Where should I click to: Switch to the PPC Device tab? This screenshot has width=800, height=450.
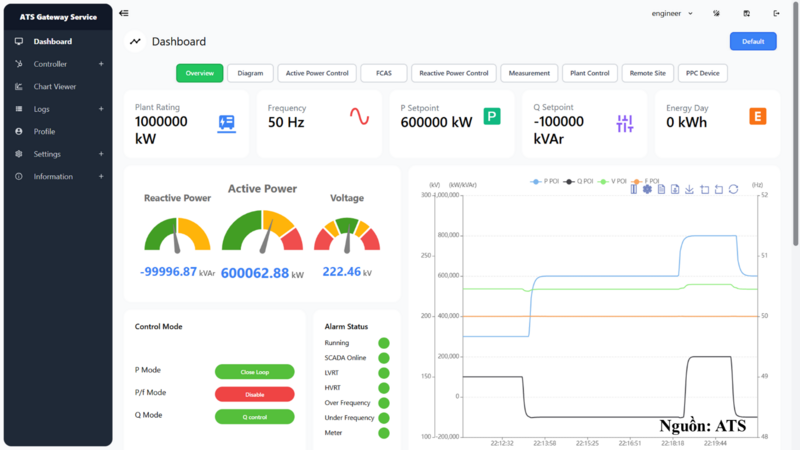pyautogui.click(x=703, y=73)
